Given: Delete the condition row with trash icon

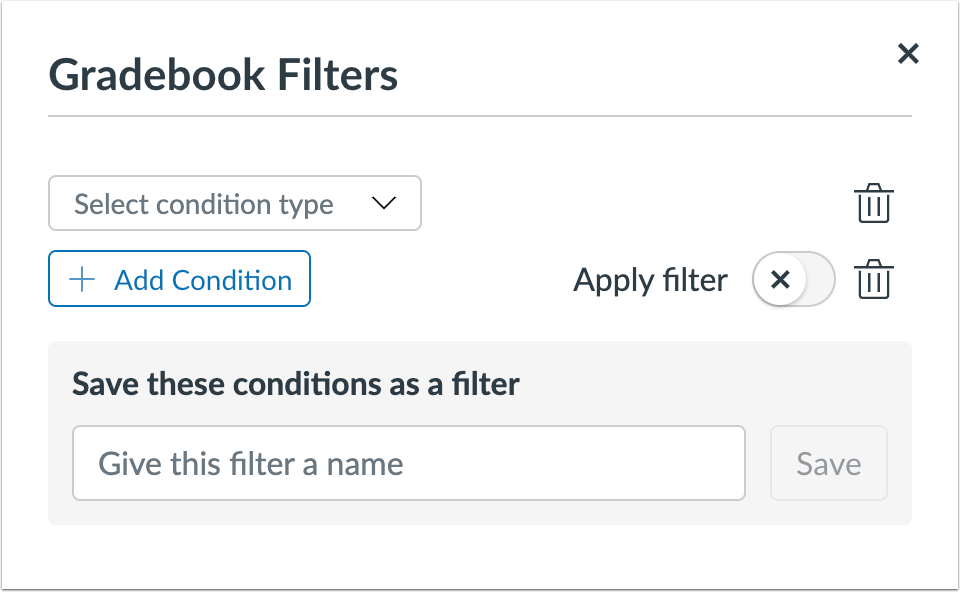Looking at the screenshot, I should point(873,203).
